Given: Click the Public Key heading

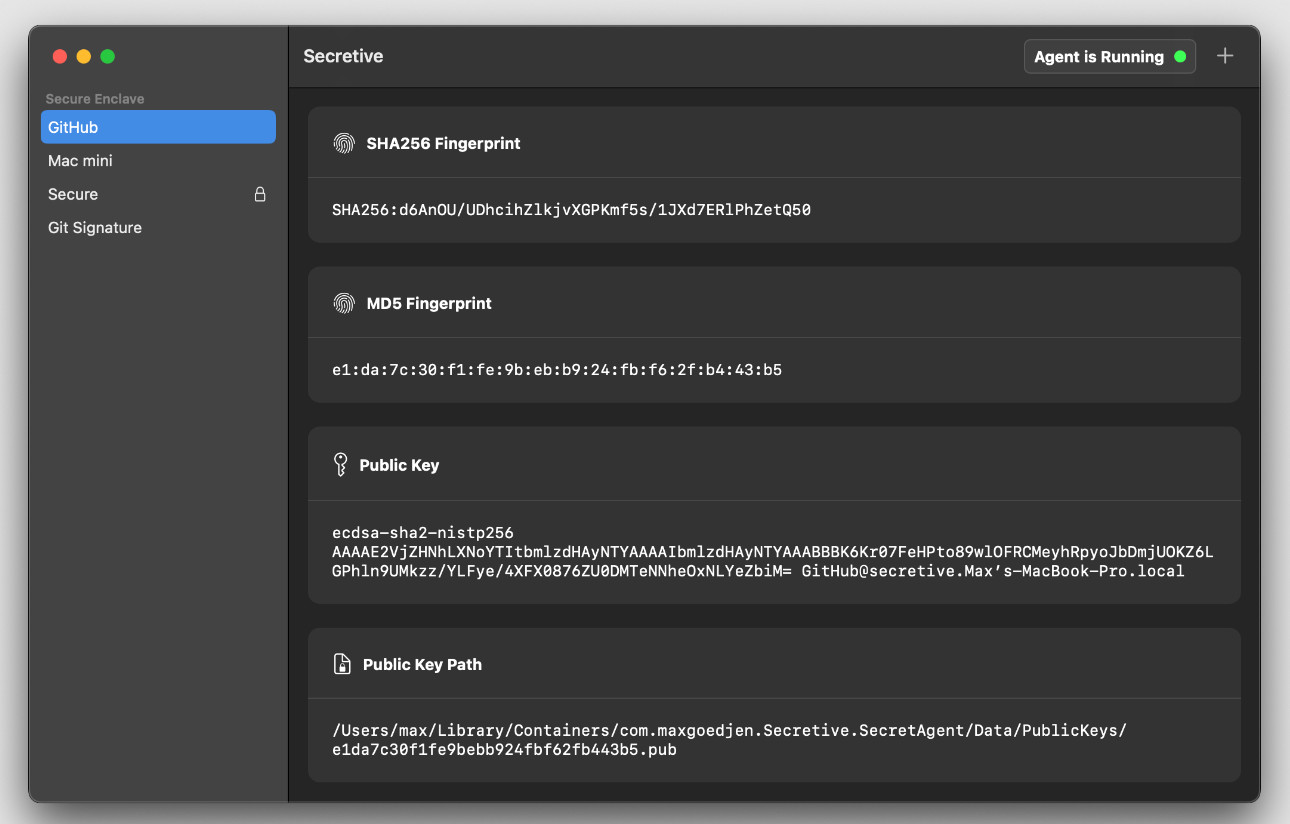Looking at the screenshot, I should [x=399, y=465].
